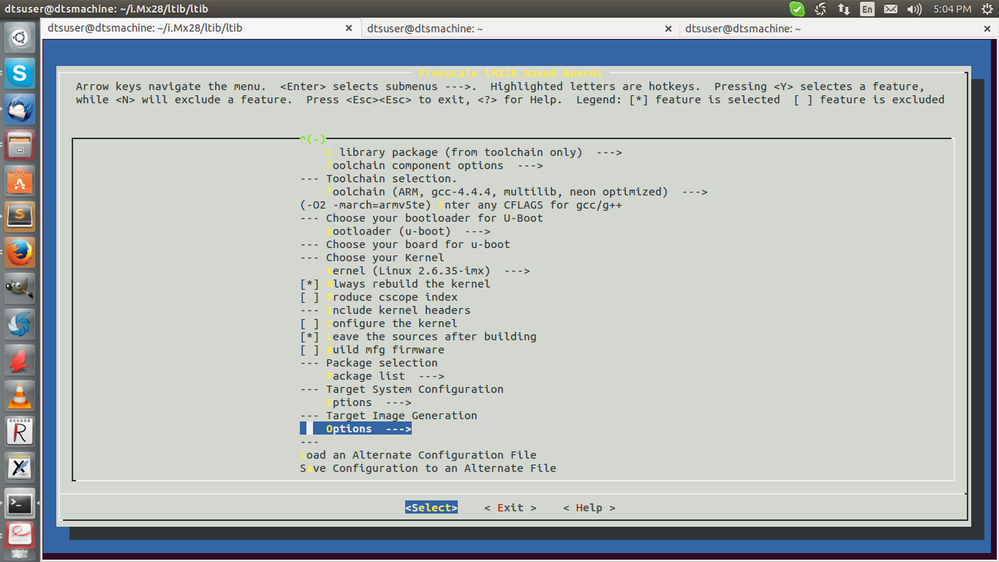Select Include kernel headers entry
The image size is (999, 562).
385,310
